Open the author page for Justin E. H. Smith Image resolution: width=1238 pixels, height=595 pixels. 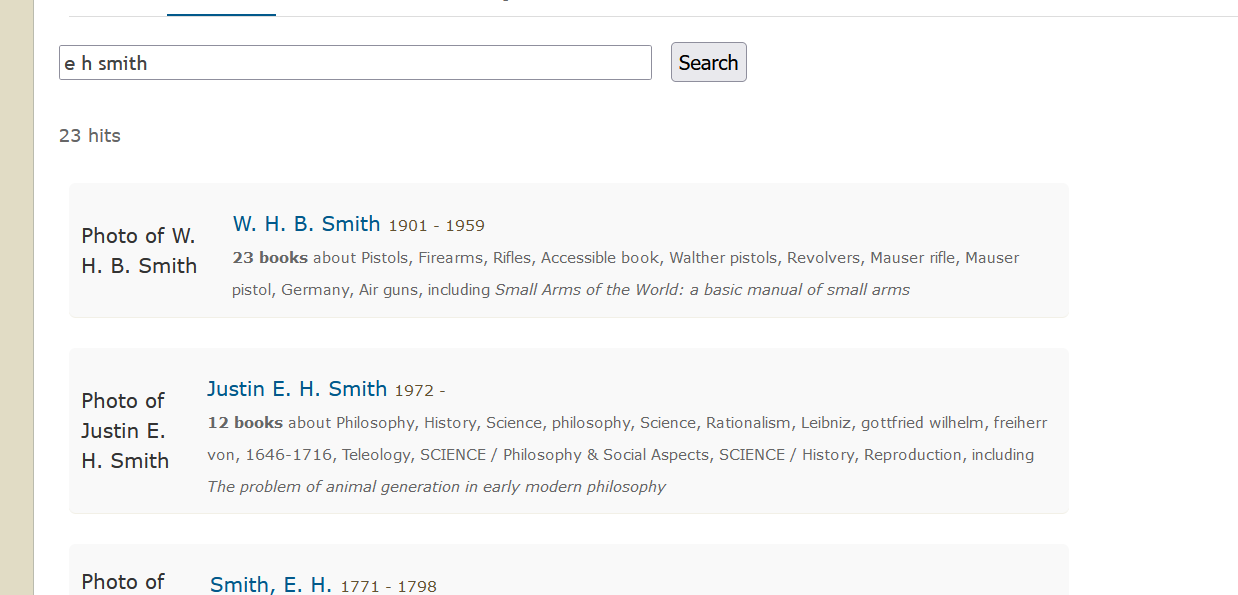(x=297, y=389)
